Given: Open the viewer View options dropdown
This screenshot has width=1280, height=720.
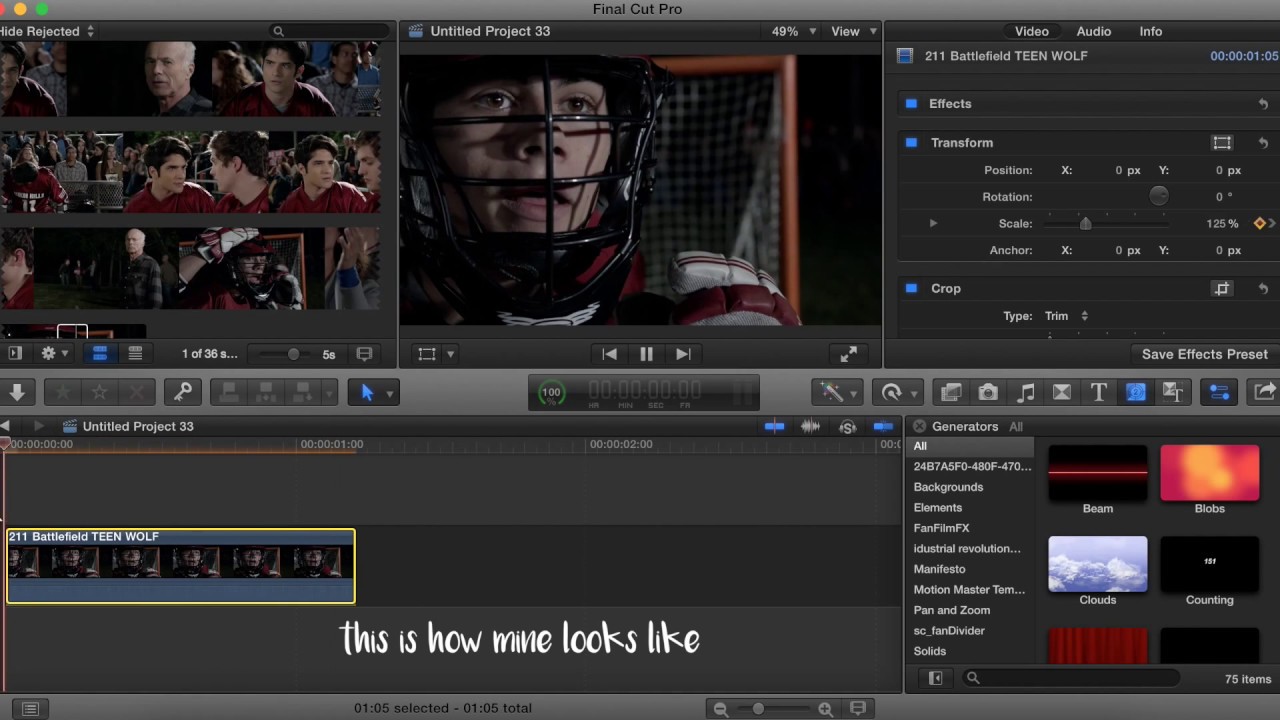Looking at the screenshot, I should [x=853, y=32].
